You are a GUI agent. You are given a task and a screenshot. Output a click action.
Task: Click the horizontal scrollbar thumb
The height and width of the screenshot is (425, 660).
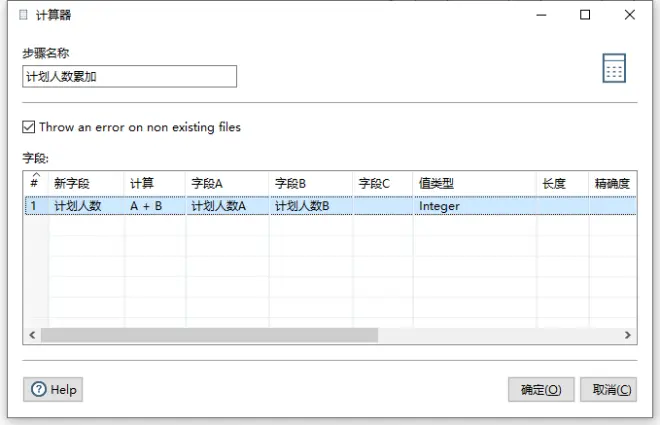[x=209, y=335]
